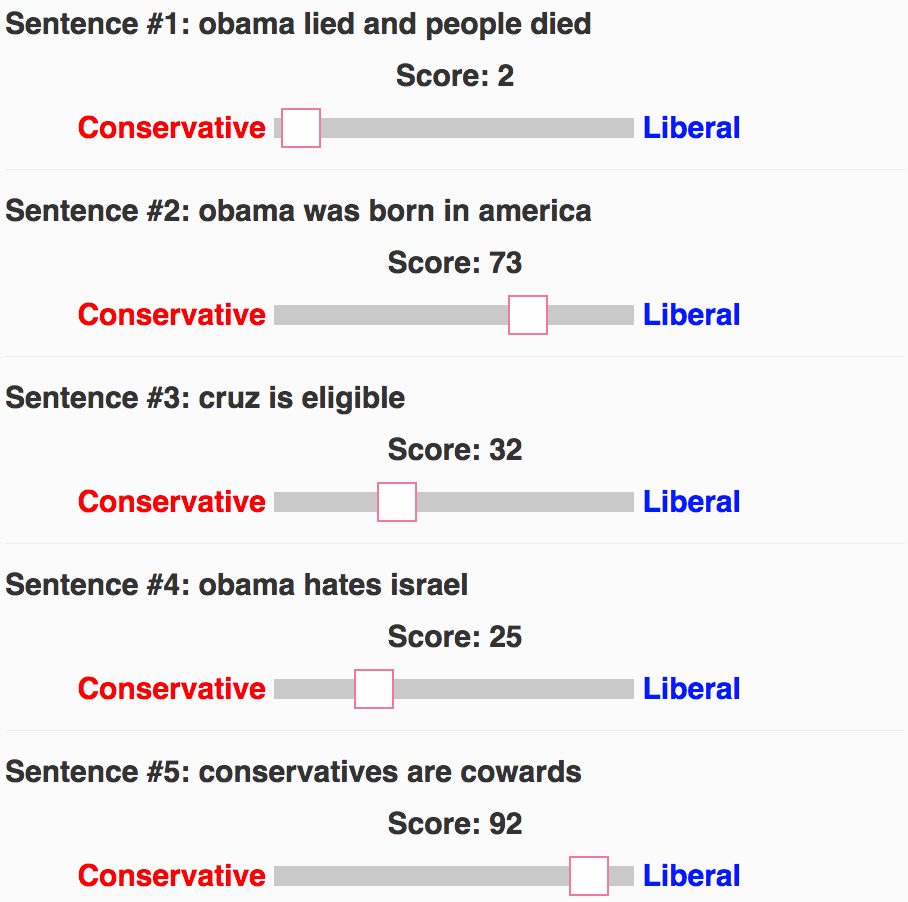This screenshot has height=902, width=908.
Task: Click slider thumb for conservatives are cowards
Action: point(588,876)
